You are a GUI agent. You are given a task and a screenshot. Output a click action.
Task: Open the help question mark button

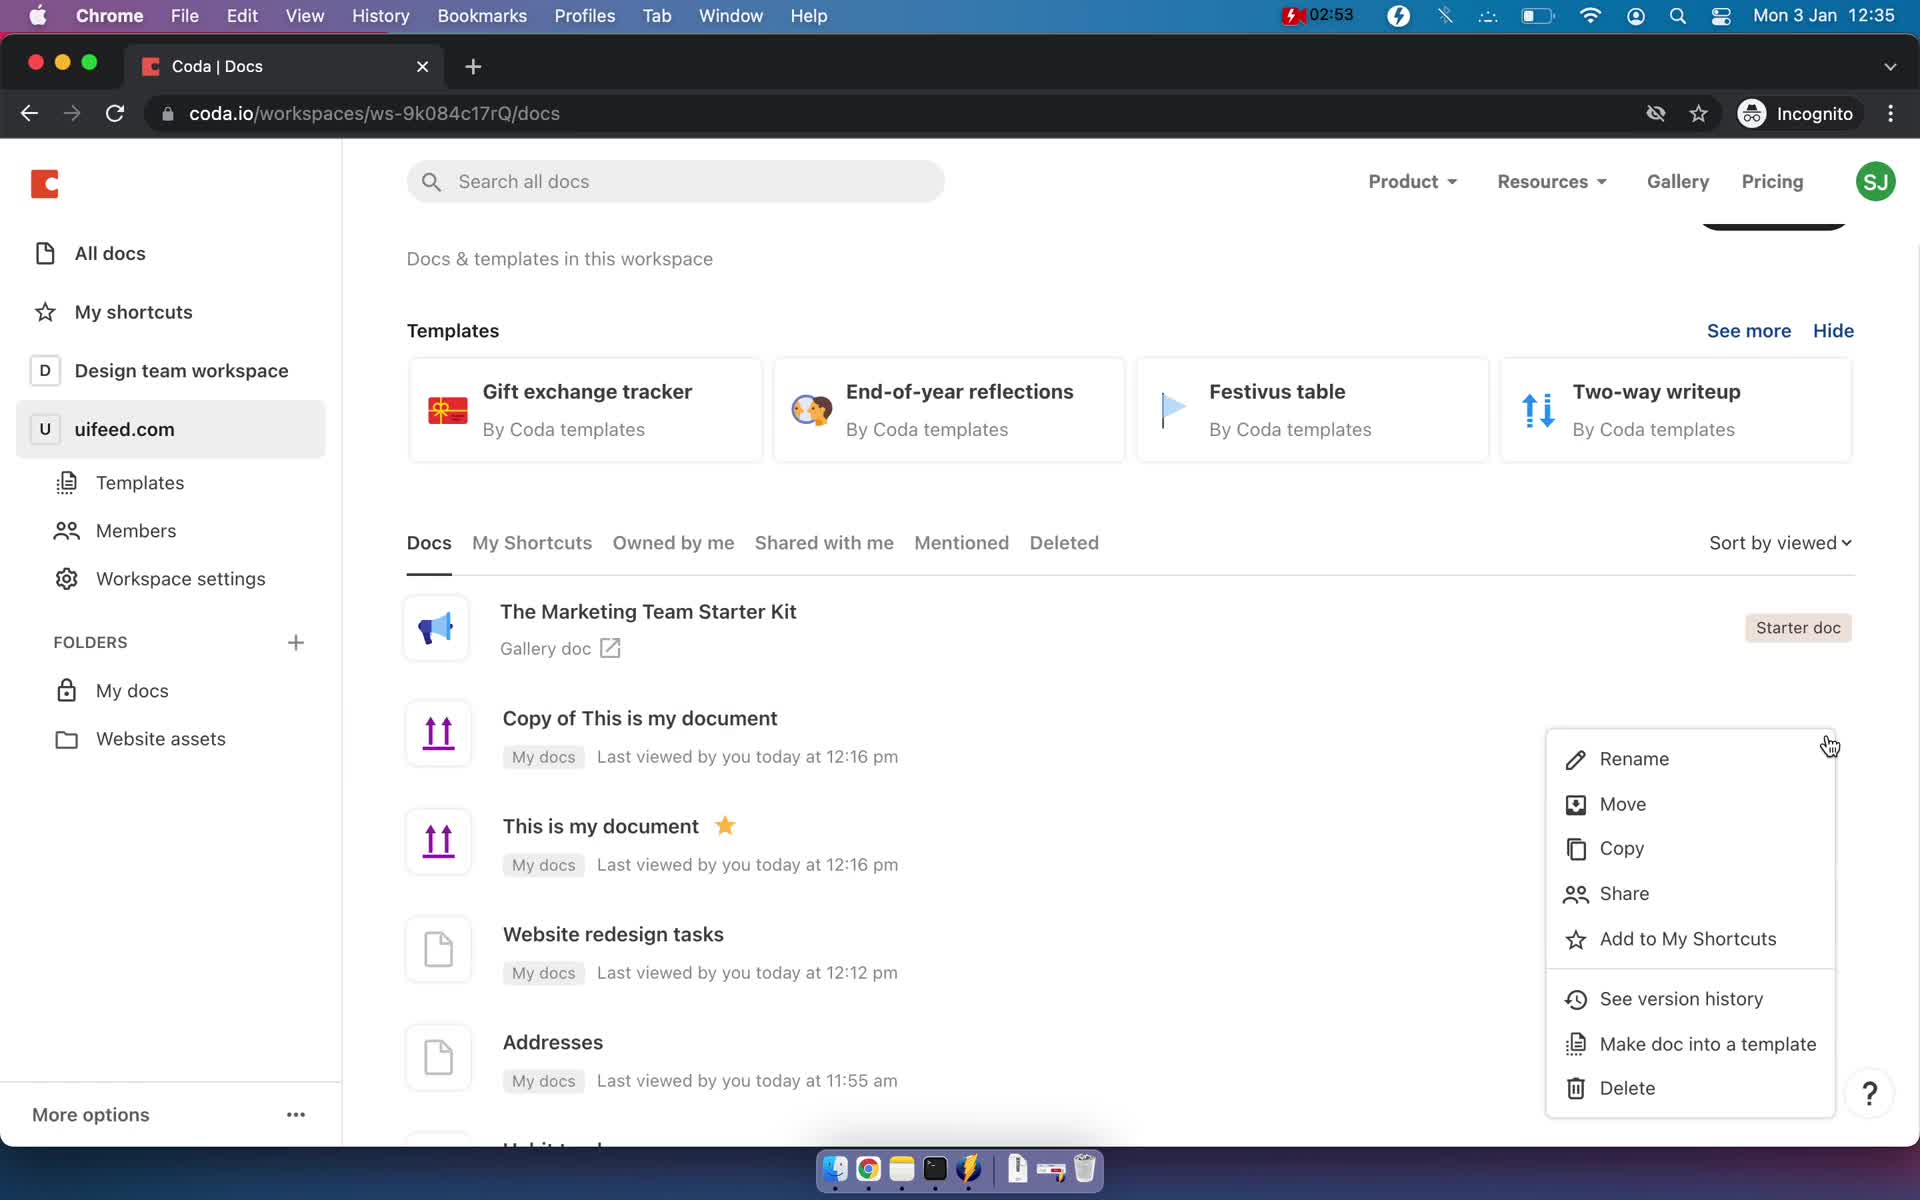click(1869, 1093)
